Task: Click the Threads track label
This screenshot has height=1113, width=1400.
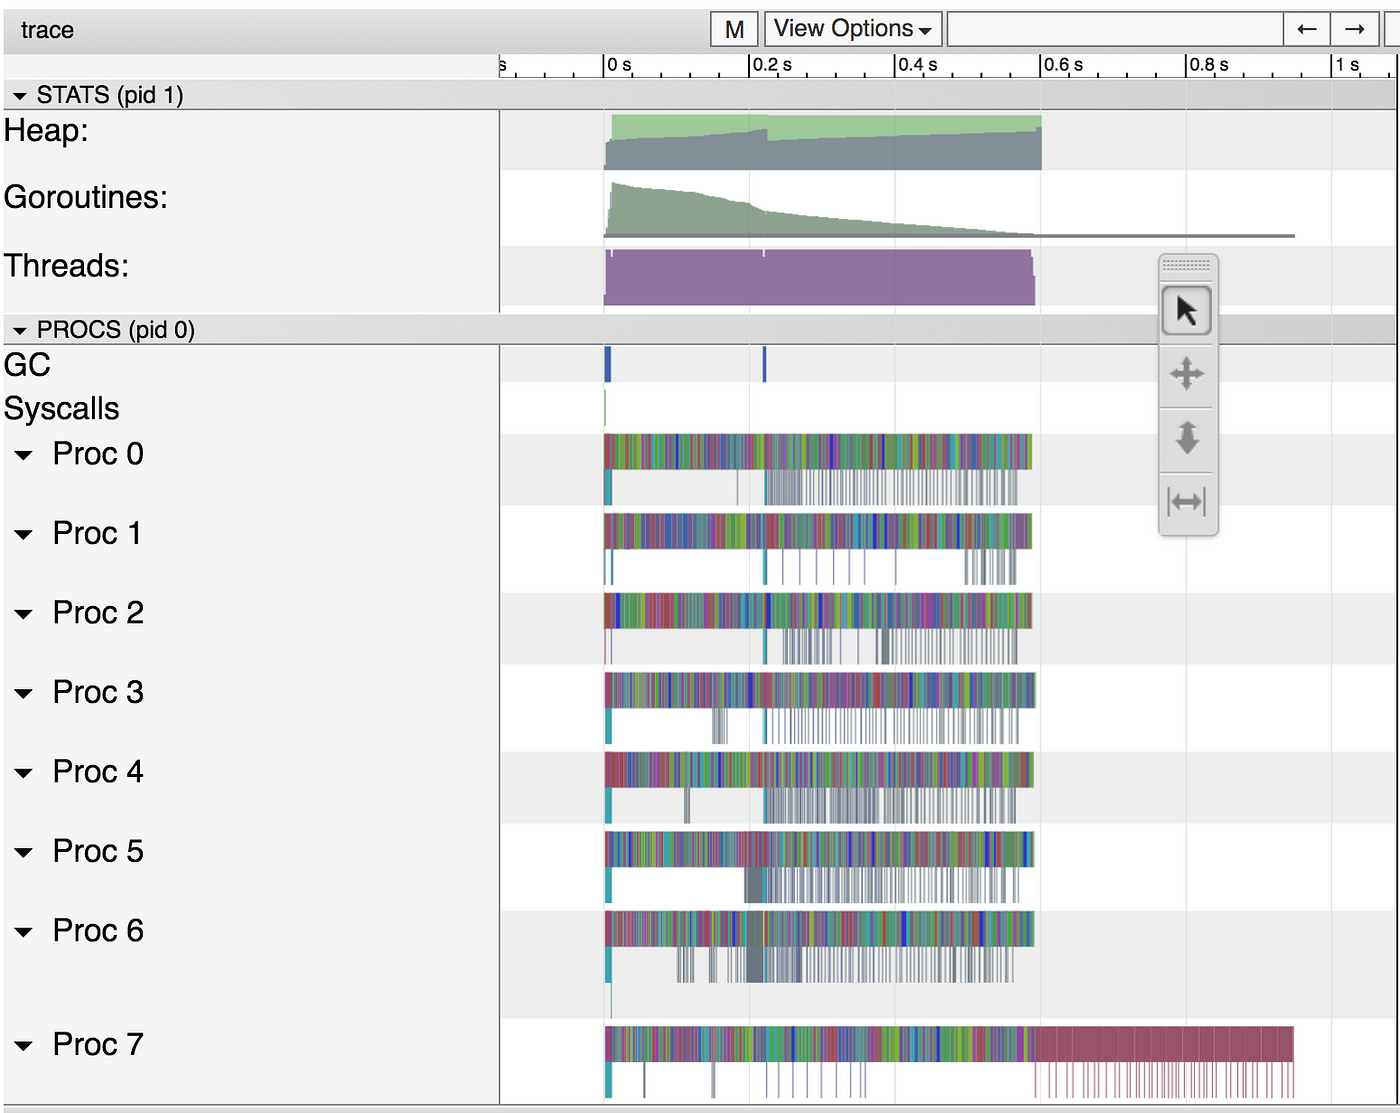Action: [x=66, y=266]
